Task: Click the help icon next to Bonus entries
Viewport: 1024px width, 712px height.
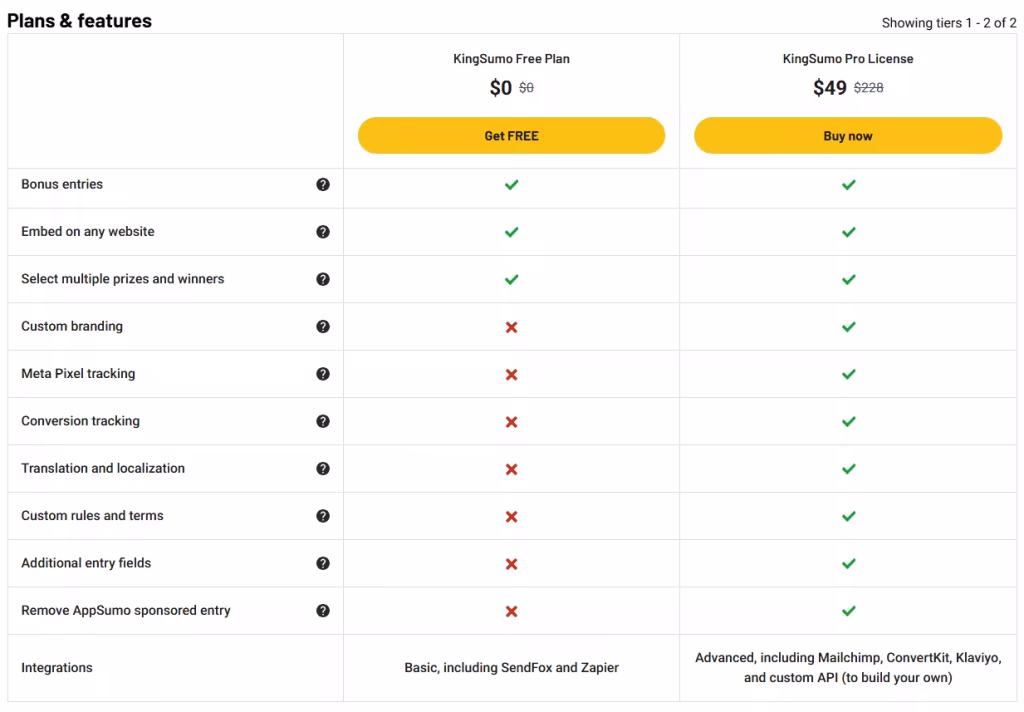Action: (323, 185)
